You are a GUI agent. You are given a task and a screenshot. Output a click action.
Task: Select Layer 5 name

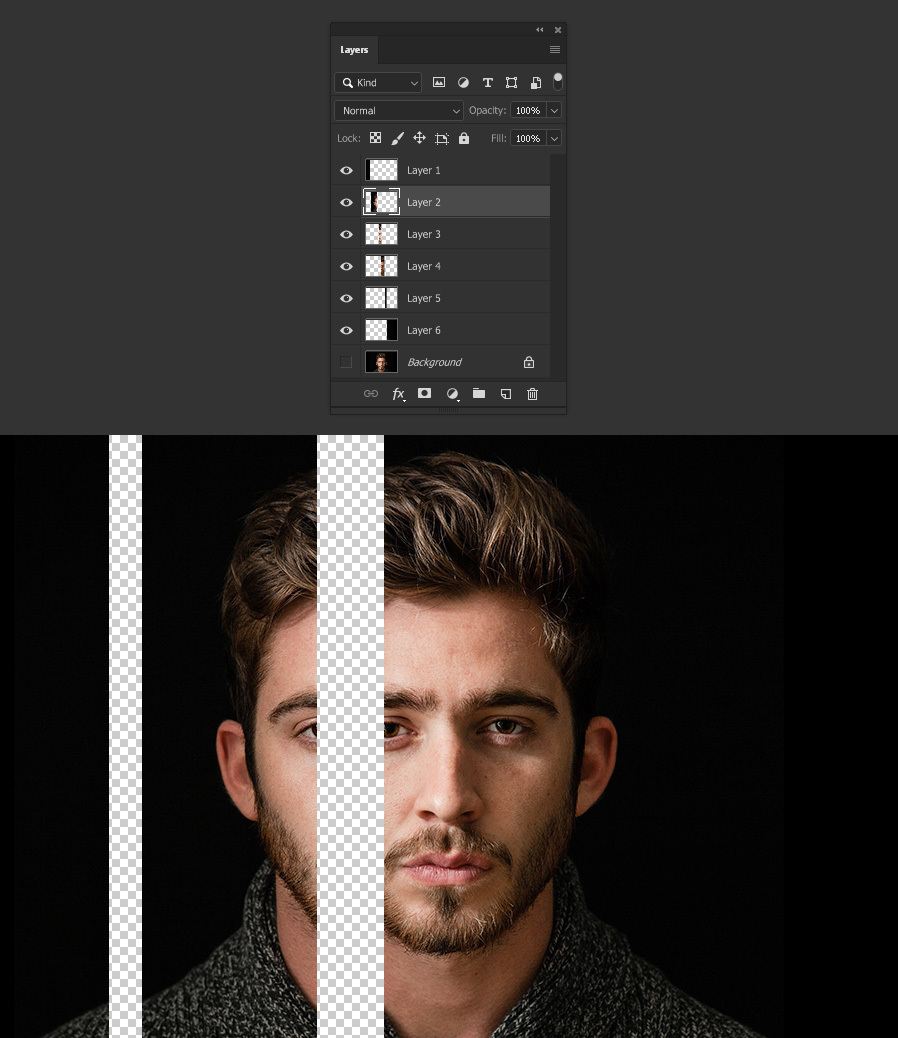pos(424,299)
